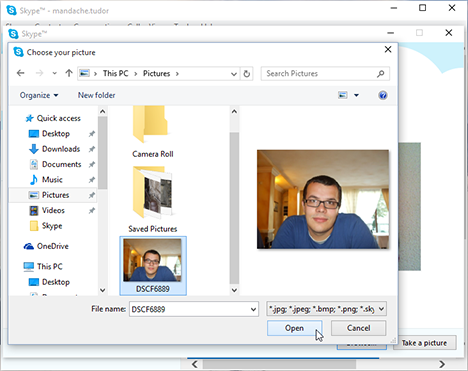Select Quick access in navigation pane
468x371 pixels.
pyautogui.click(x=53, y=118)
